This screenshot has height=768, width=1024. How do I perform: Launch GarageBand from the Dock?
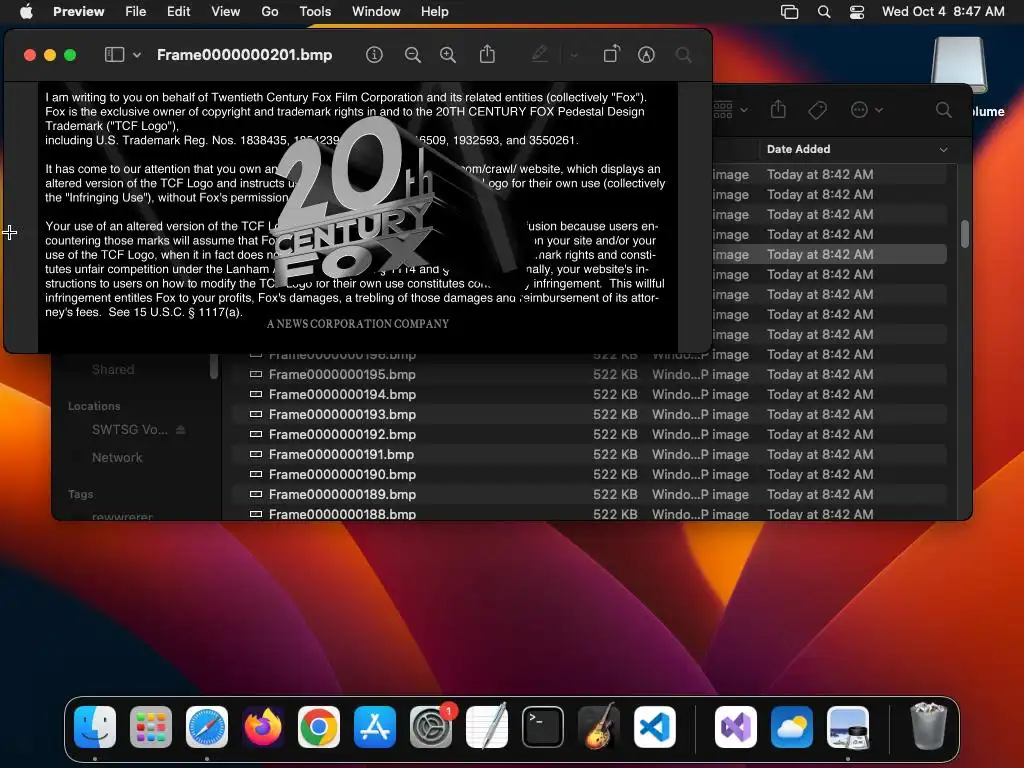pos(599,727)
